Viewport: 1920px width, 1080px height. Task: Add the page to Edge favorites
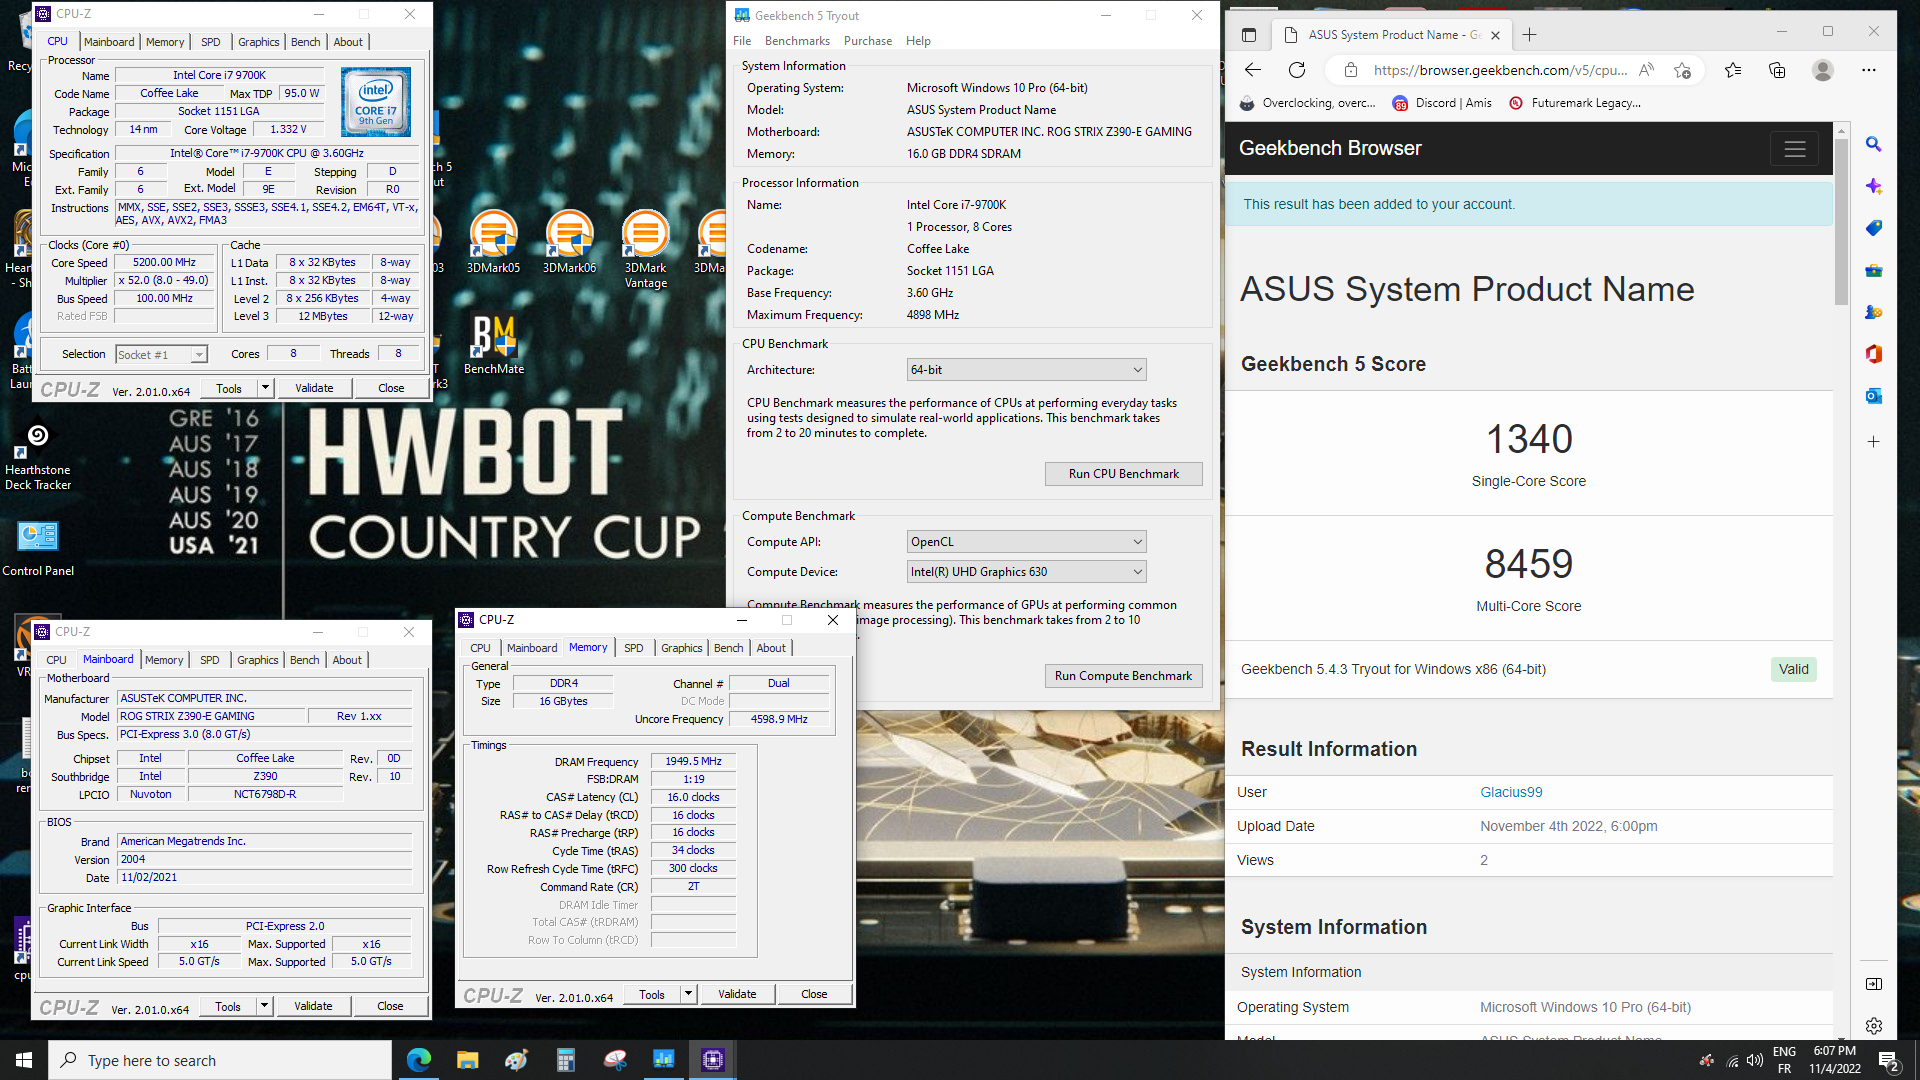click(x=1682, y=70)
